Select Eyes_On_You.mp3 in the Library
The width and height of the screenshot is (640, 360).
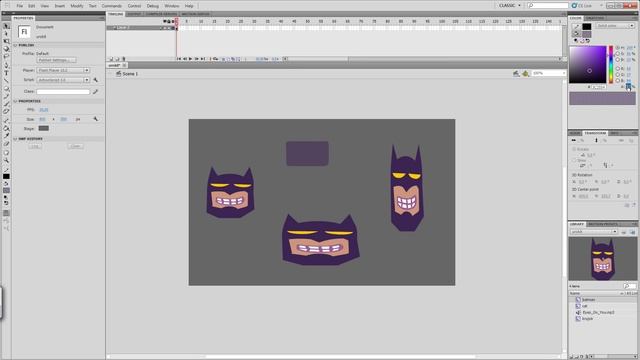(598, 312)
